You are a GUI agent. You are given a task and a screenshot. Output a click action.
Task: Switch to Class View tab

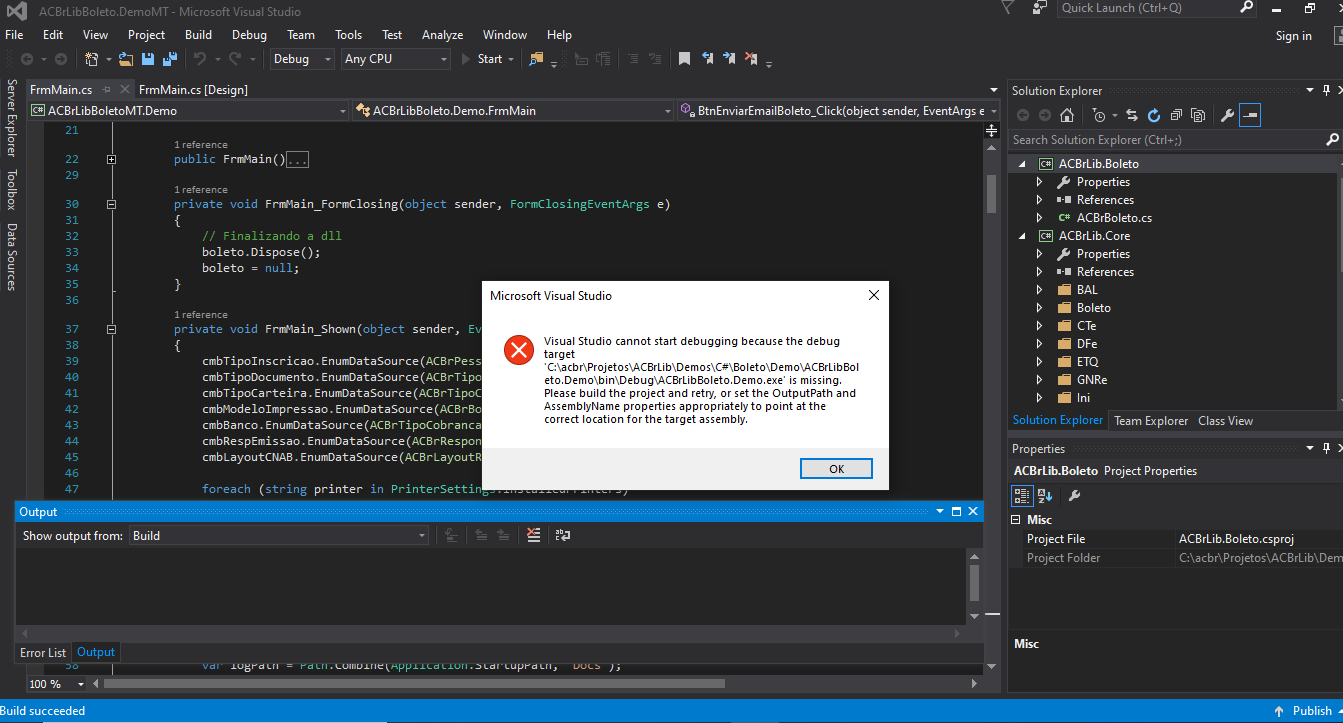click(1226, 421)
